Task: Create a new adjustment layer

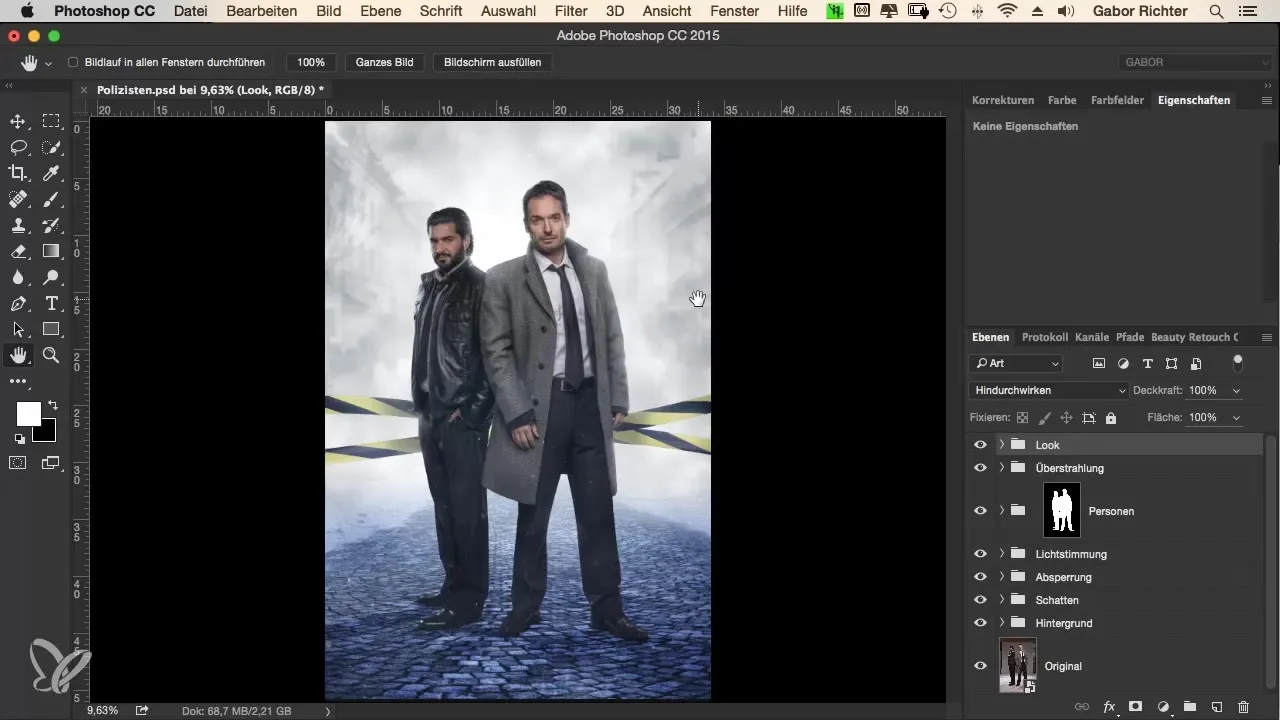Action: tap(1163, 706)
